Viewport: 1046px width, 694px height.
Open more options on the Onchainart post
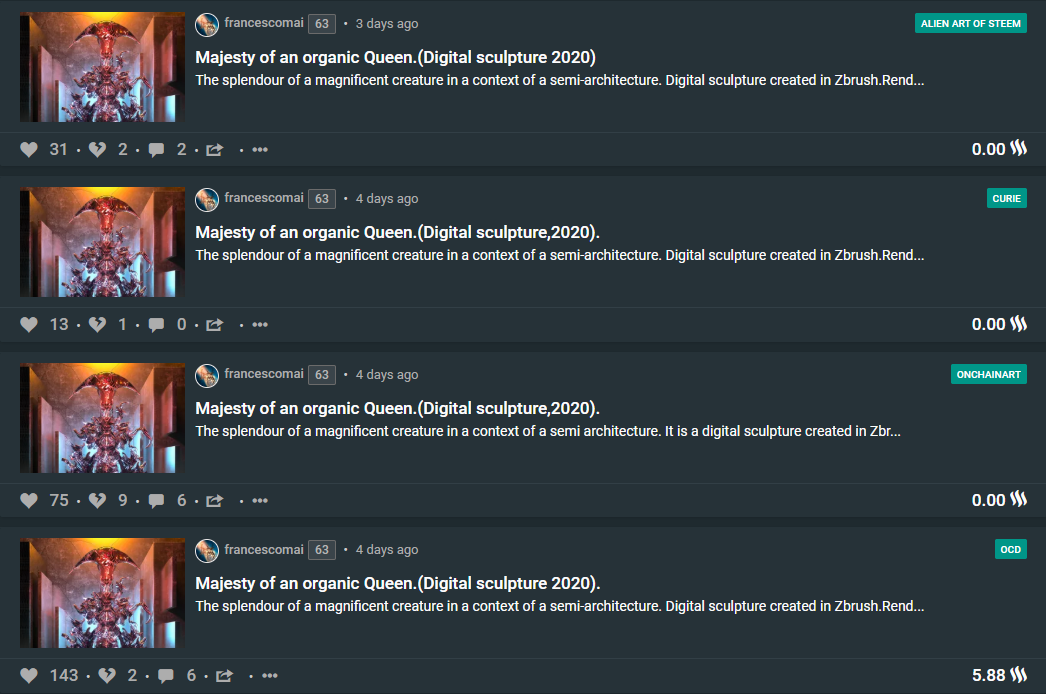260,500
